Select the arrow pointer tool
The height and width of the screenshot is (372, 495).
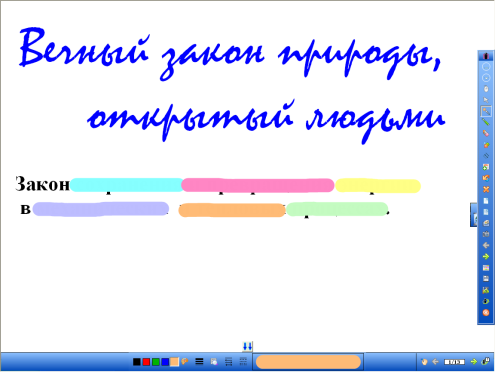coord(486,100)
